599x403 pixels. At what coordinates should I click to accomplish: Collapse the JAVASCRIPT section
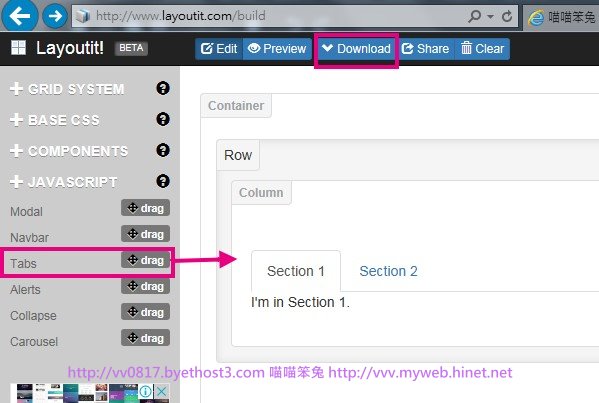coord(64,181)
